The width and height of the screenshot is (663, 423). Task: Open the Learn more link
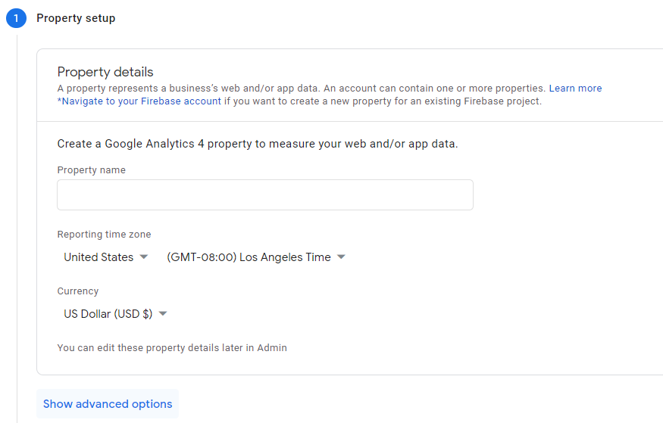point(575,88)
